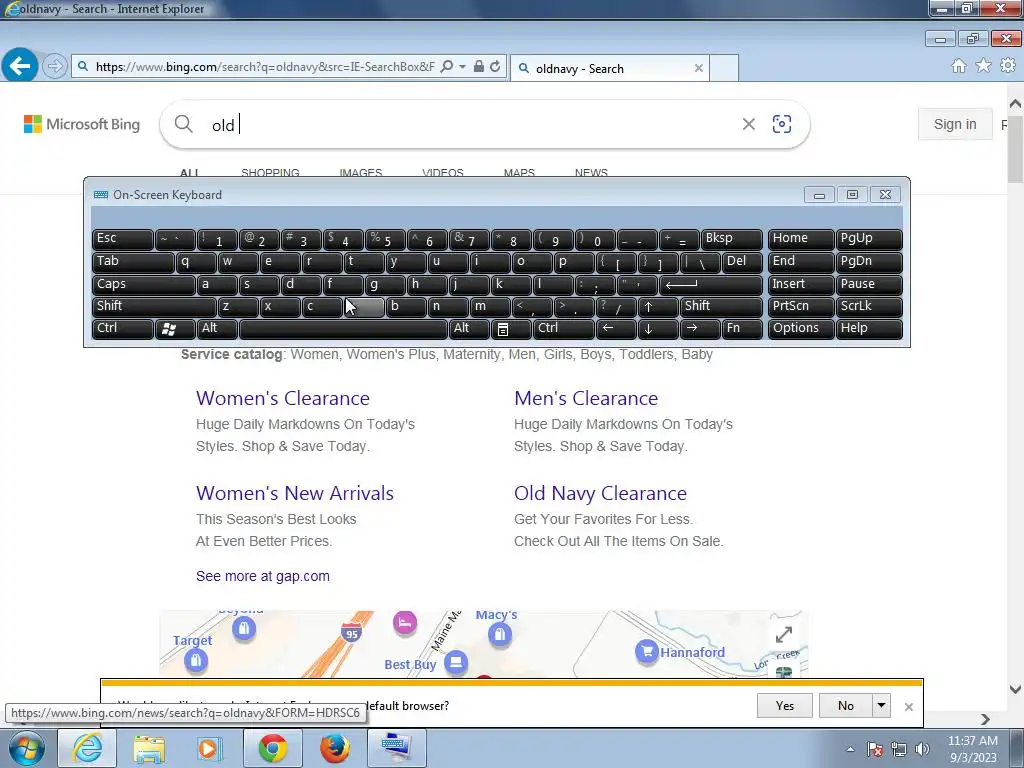Click the down arrow key on keyboard
Screen dimensions: 1024x768
pyautogui.click(x=658, y=328)
